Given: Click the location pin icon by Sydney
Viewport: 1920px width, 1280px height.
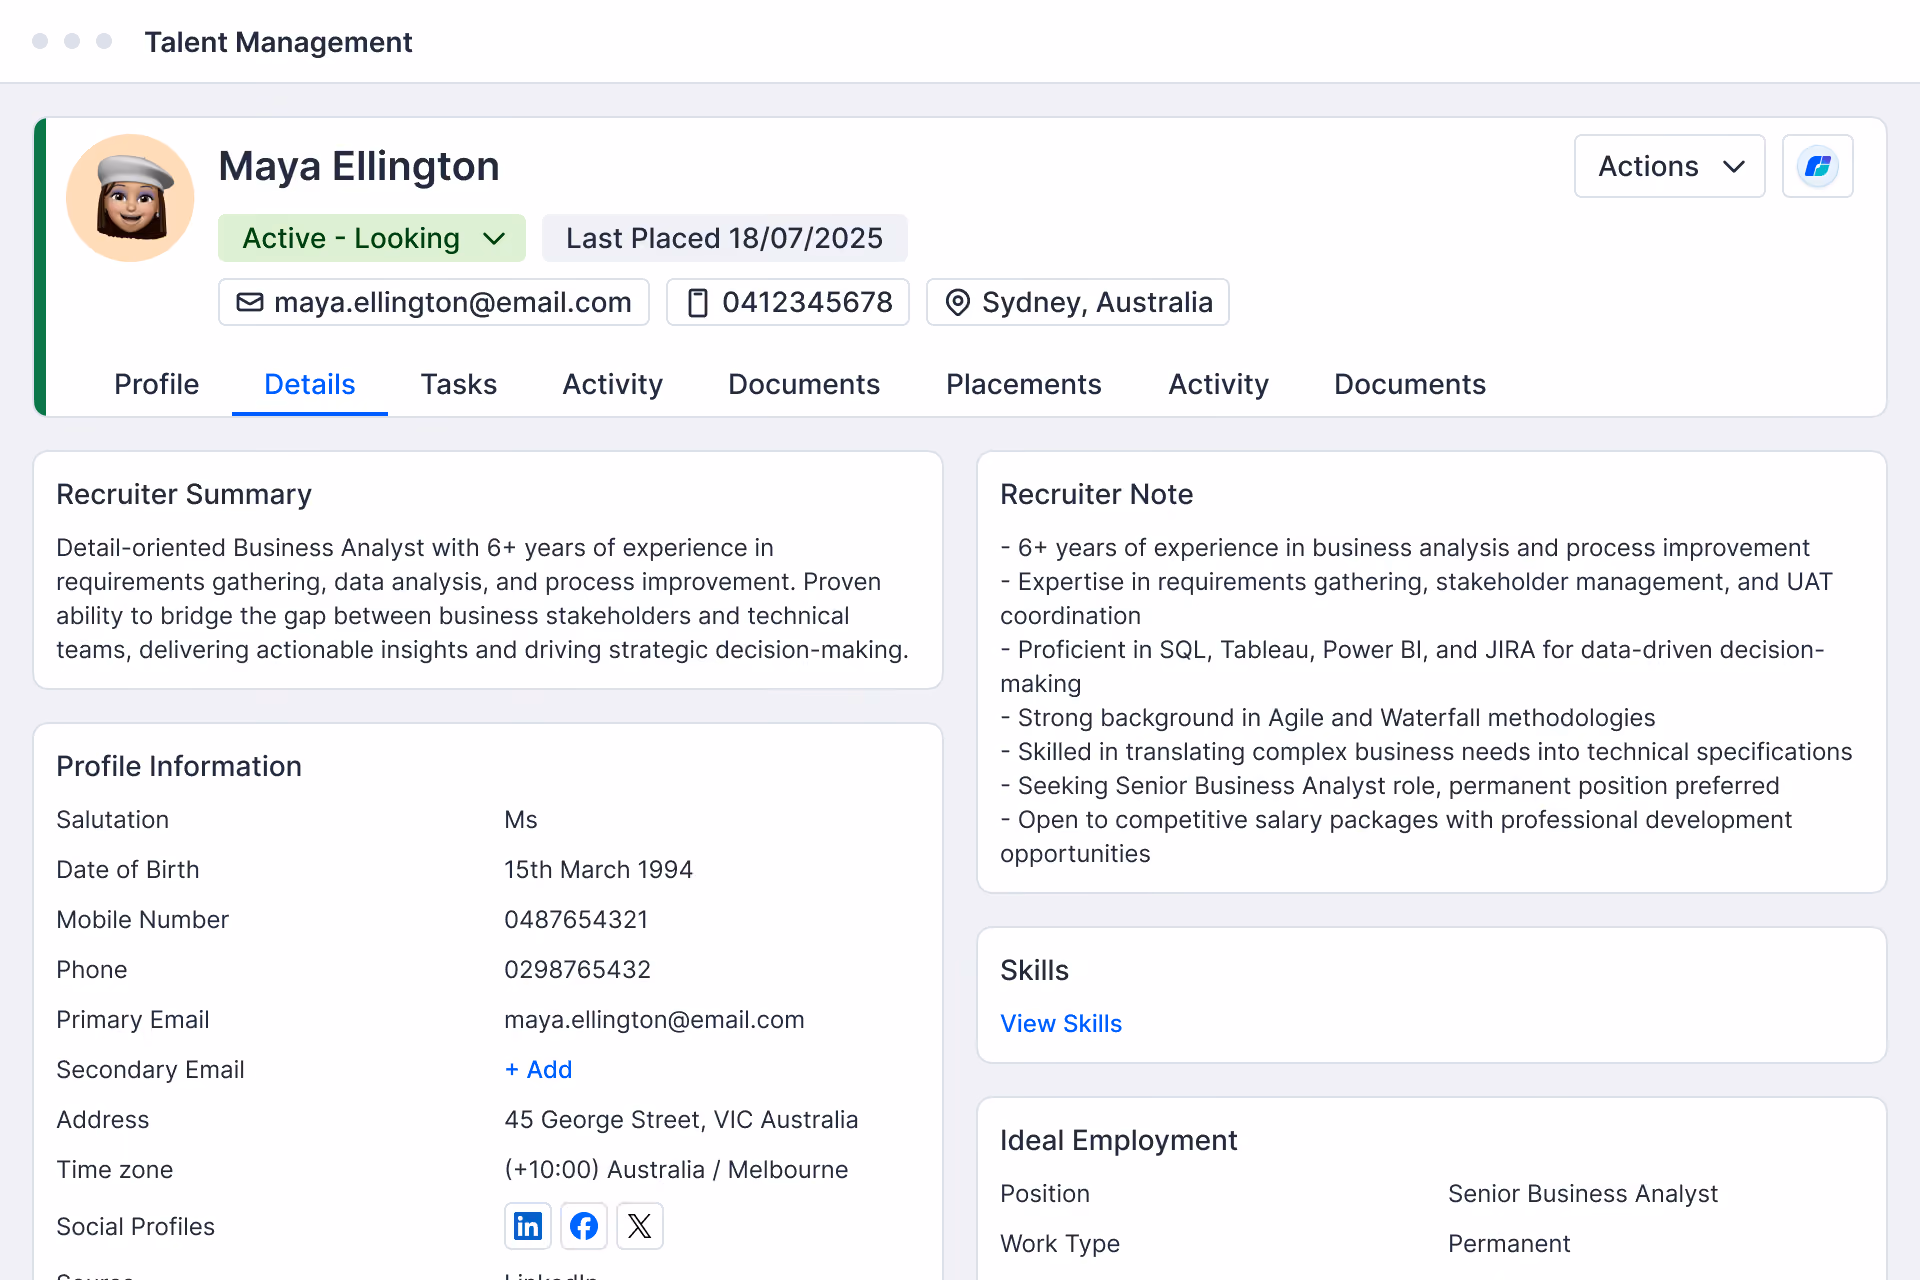Looking at the screenshot, I should (957, 302).
